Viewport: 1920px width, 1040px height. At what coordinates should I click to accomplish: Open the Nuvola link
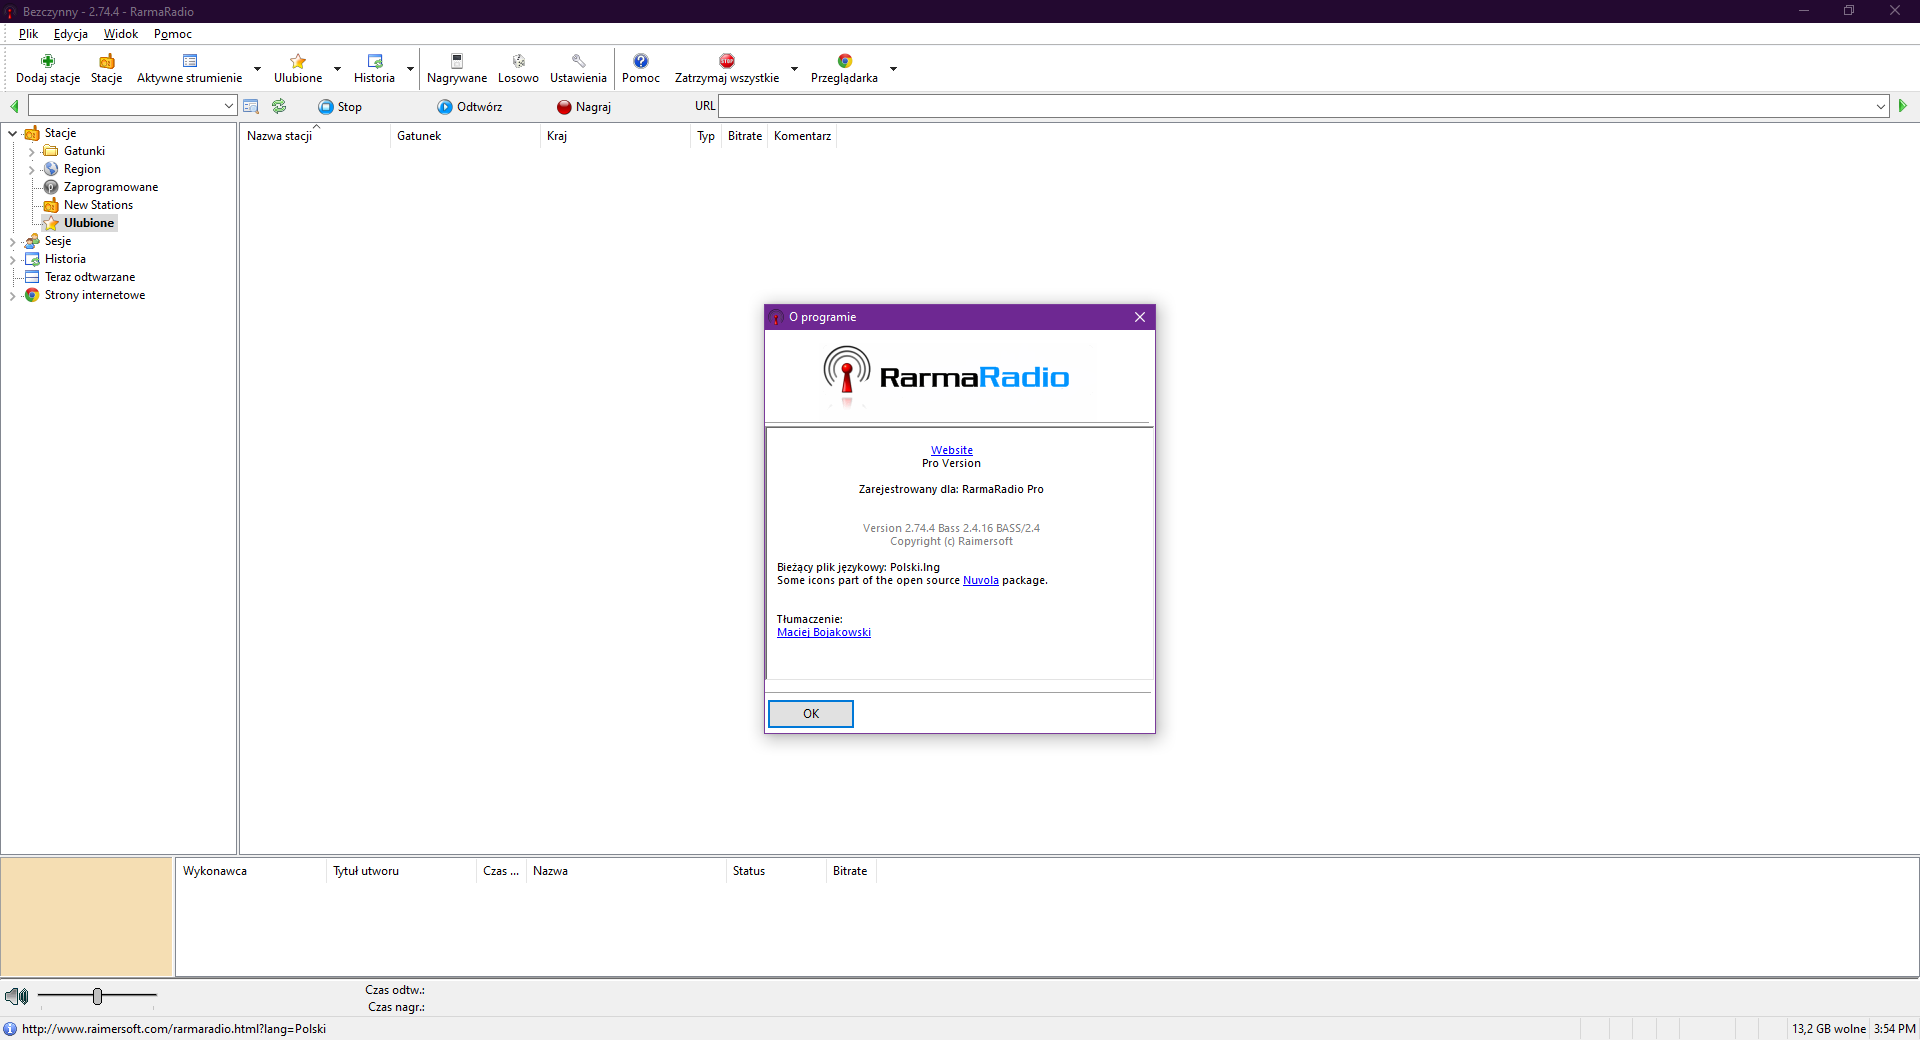981,580
